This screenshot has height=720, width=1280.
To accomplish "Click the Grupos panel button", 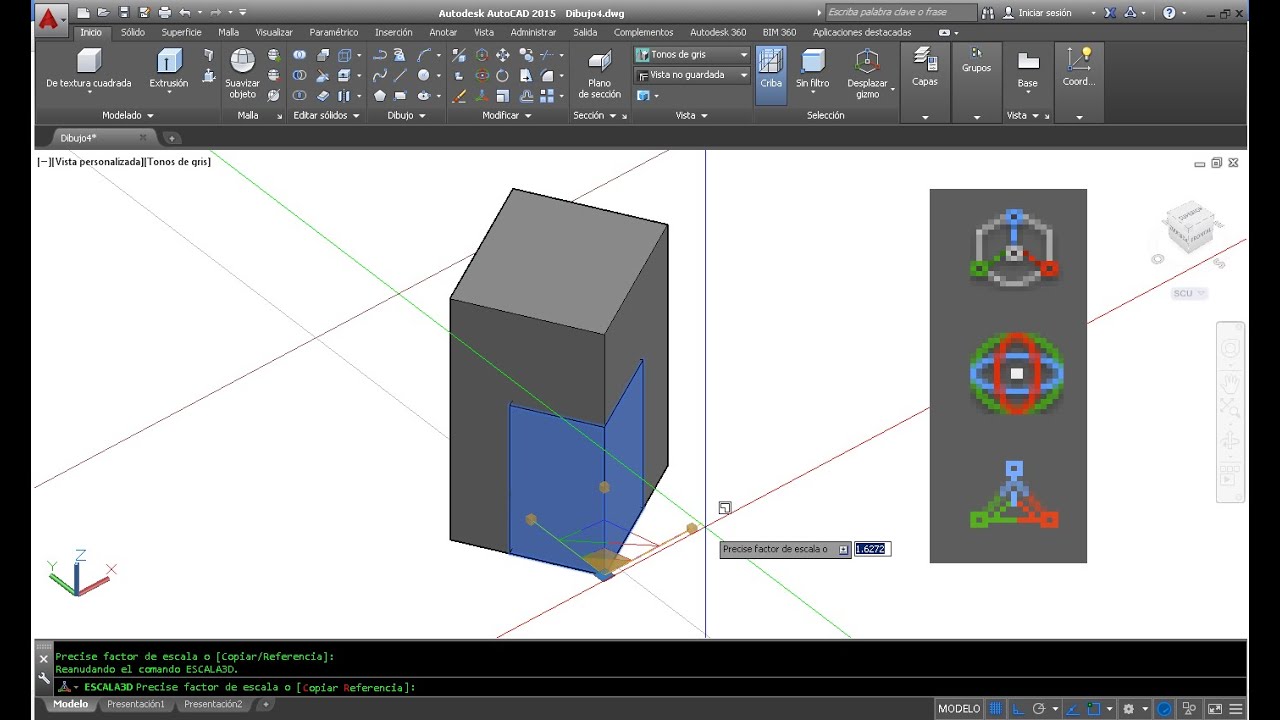I will pos(976,82).
